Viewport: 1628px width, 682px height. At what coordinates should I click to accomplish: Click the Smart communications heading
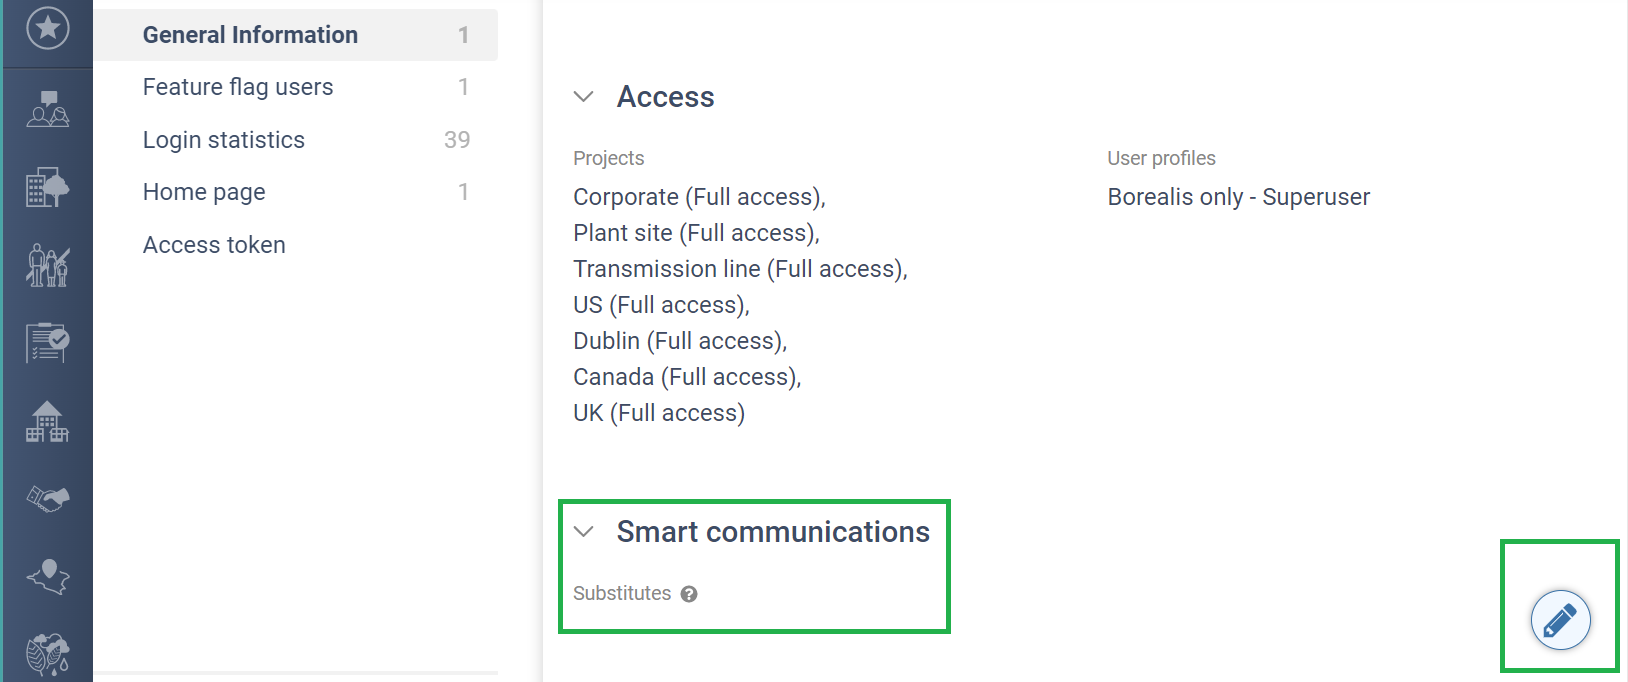coord(773,532)
